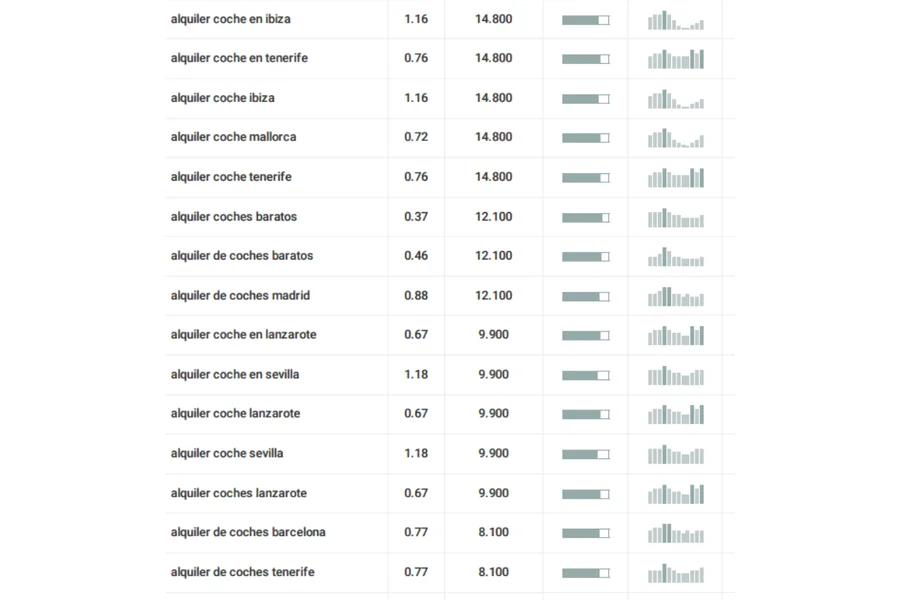Open trend graph for alquiler coche sevilla
The image size is (900, 600).
675,455
